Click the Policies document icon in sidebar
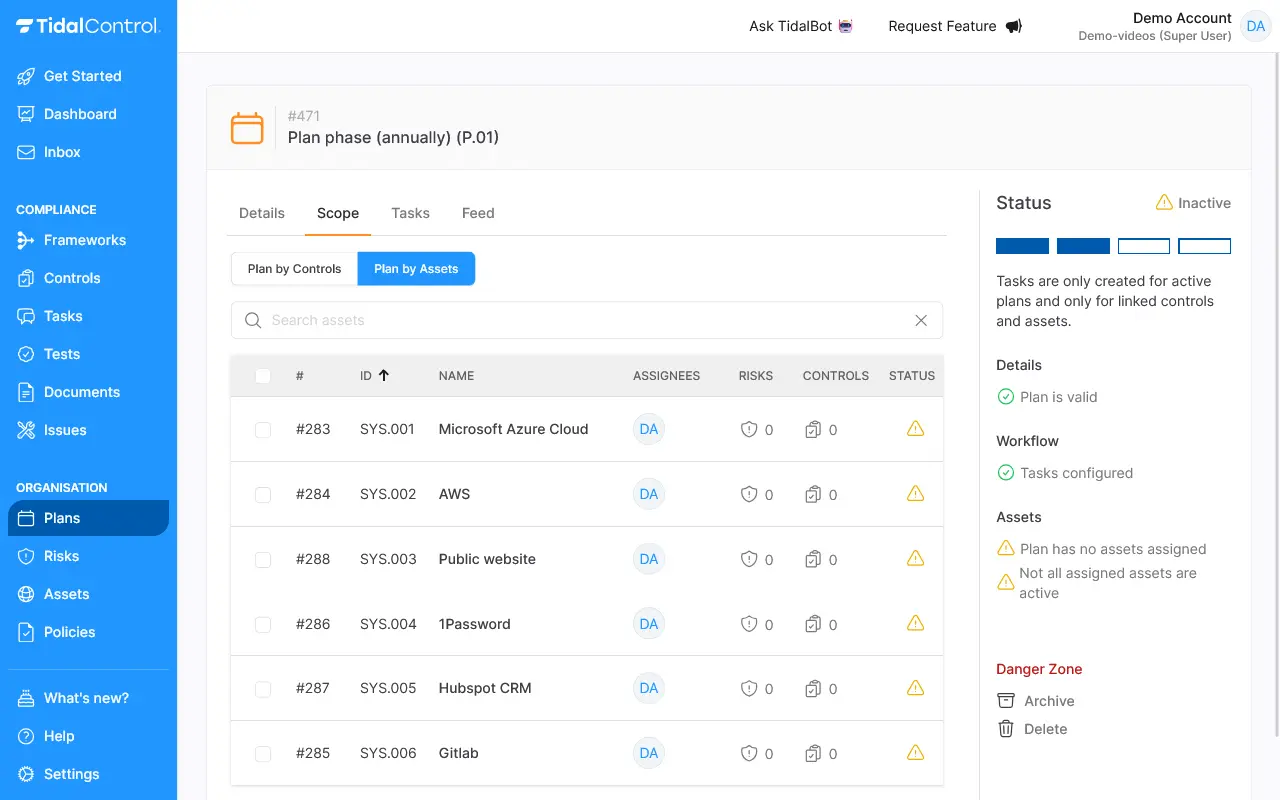1280x800 pixels. pyautogui.click(x=26, y=632)
